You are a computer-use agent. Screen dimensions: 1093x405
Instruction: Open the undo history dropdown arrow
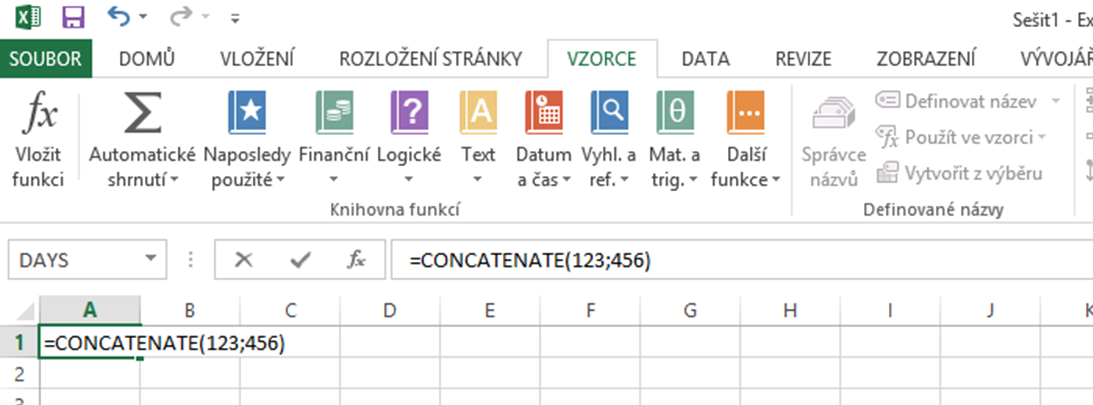143,17
